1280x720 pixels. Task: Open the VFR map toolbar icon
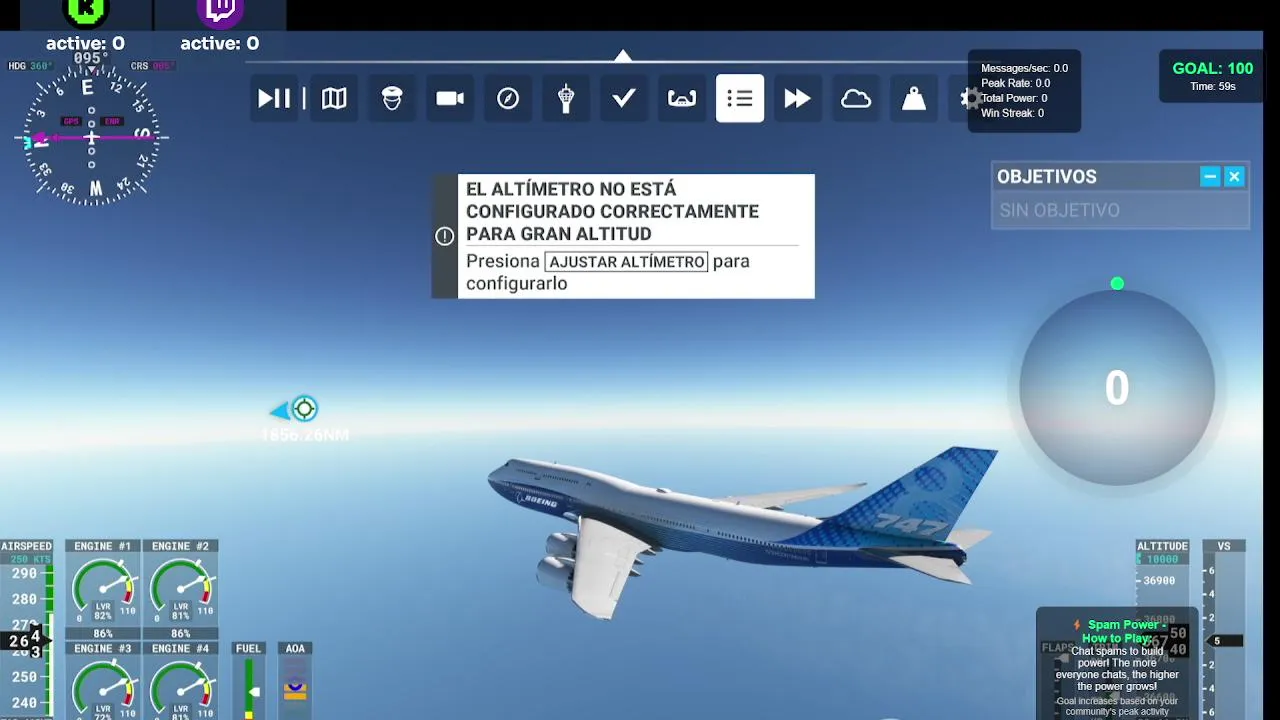tap(334, 98)
